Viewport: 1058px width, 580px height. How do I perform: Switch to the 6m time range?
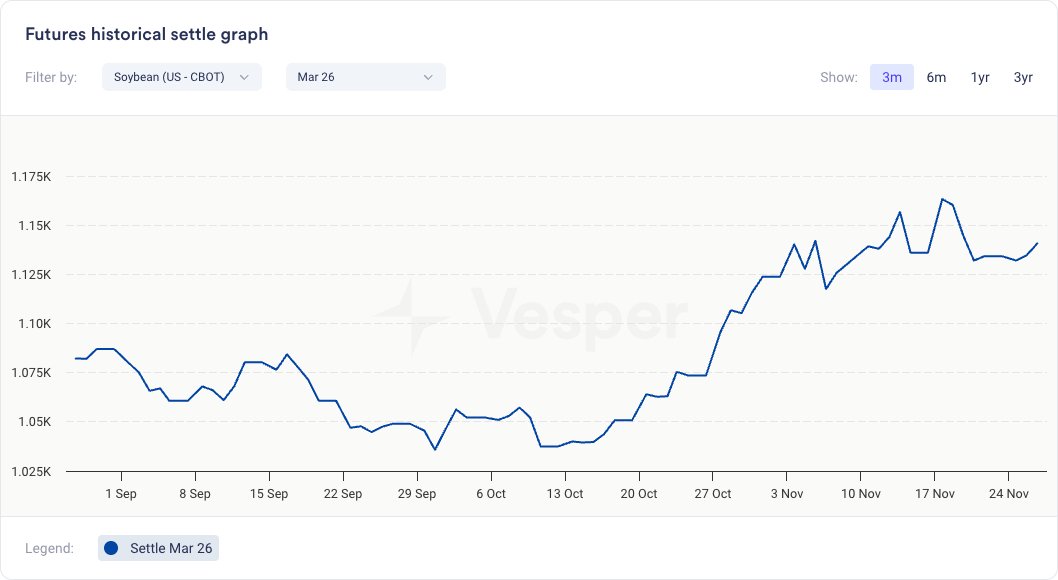coord(936,77)
